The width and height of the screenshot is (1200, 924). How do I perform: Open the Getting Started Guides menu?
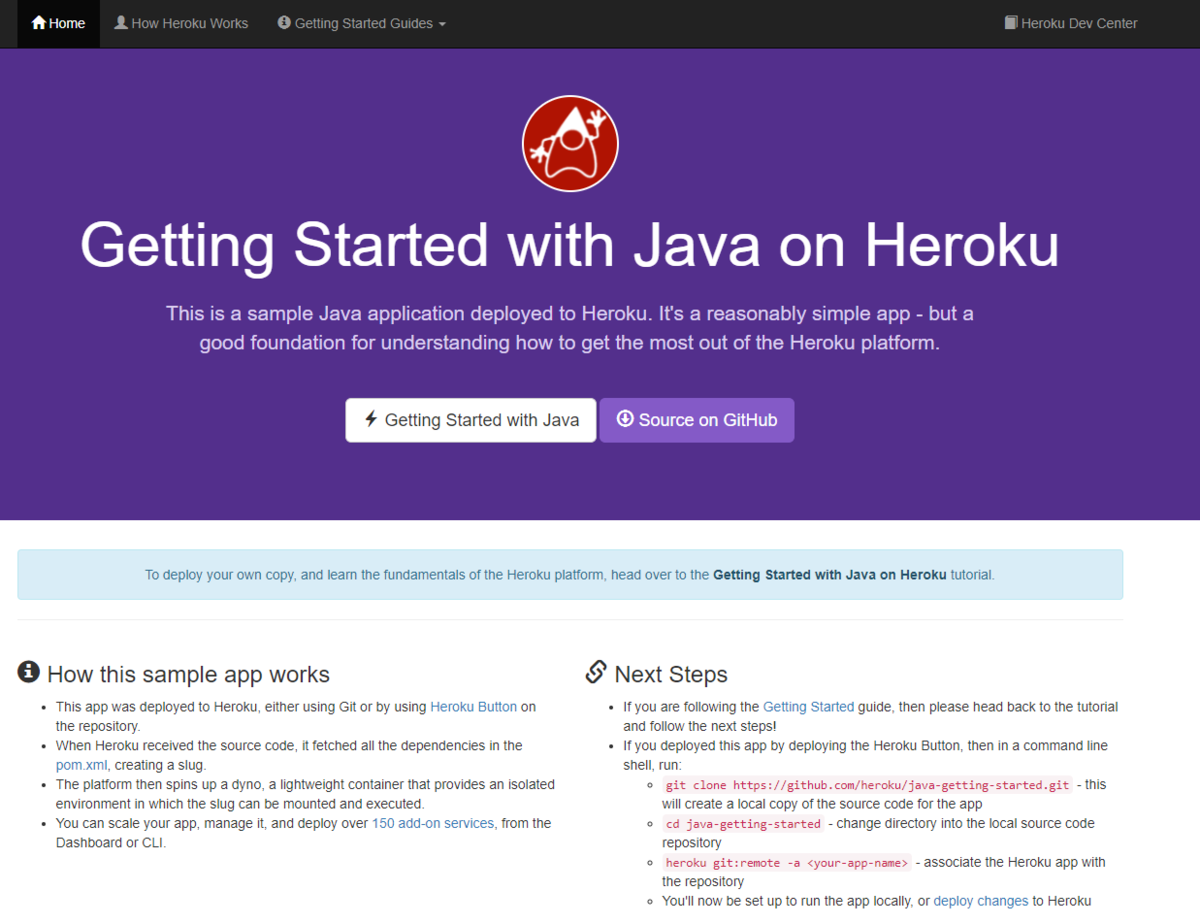(362, 23)
